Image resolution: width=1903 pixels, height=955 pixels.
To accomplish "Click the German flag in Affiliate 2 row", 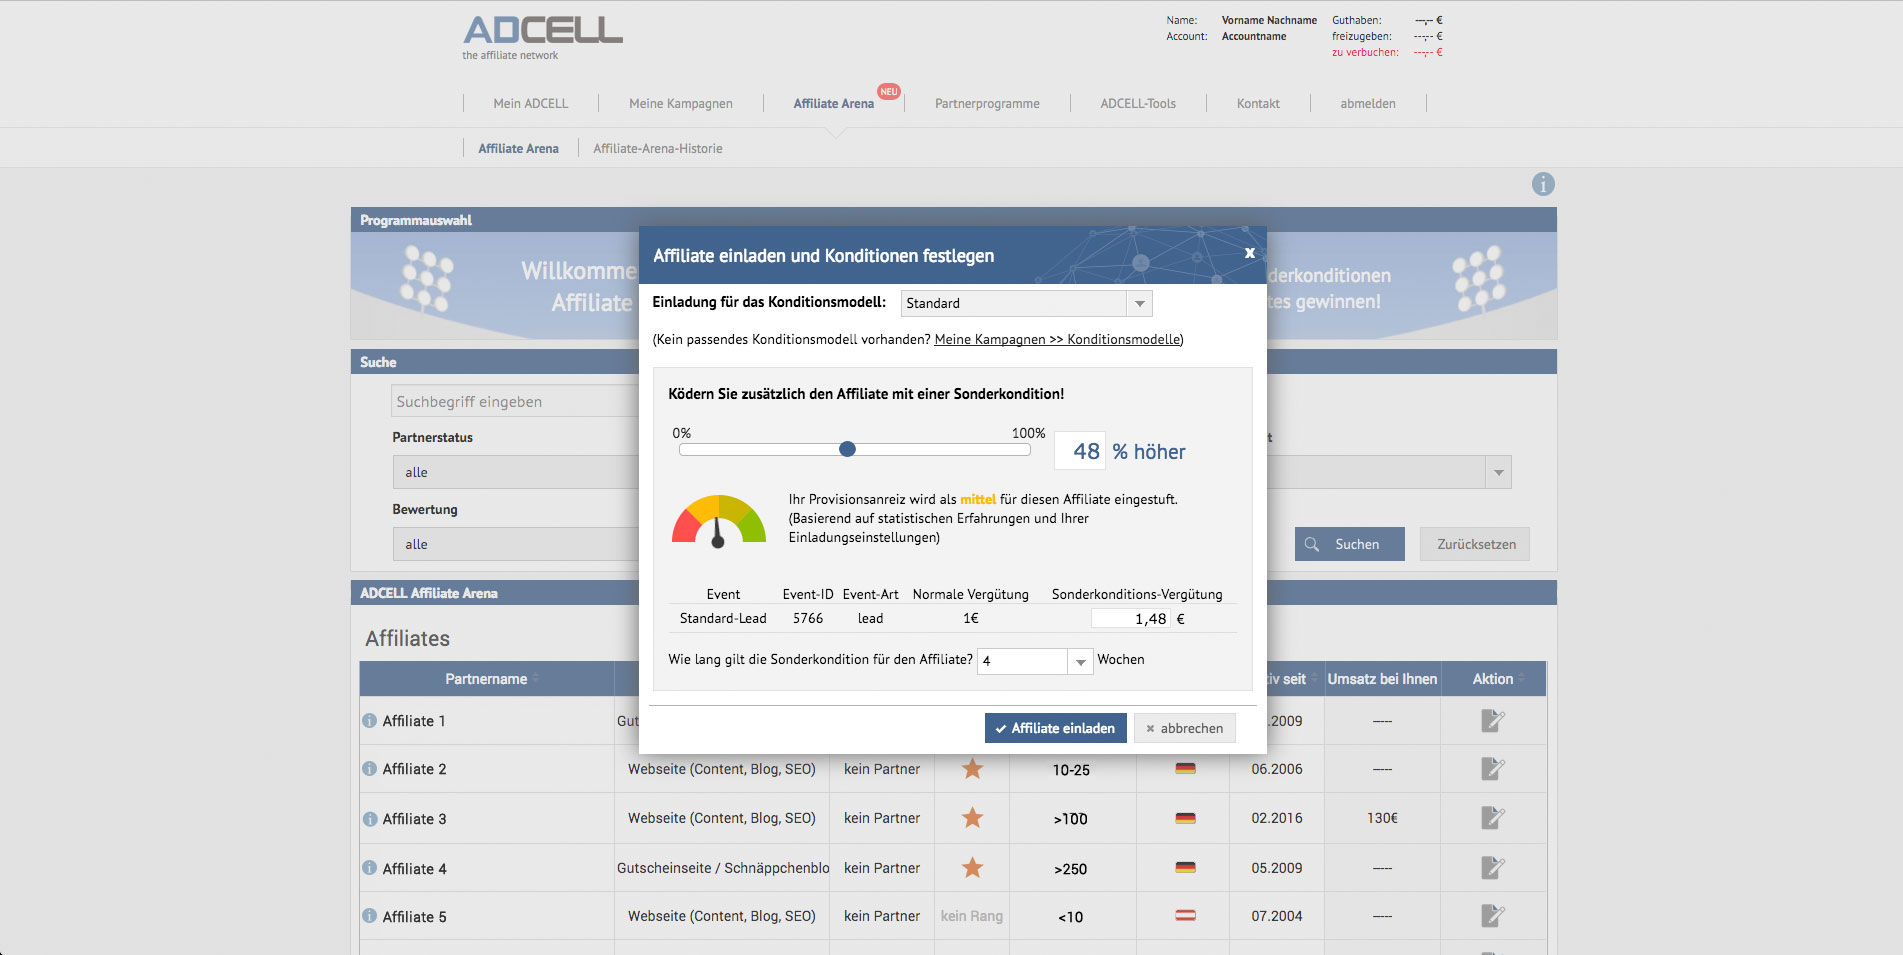I will pyautogui.click(x=1185, y=769).
